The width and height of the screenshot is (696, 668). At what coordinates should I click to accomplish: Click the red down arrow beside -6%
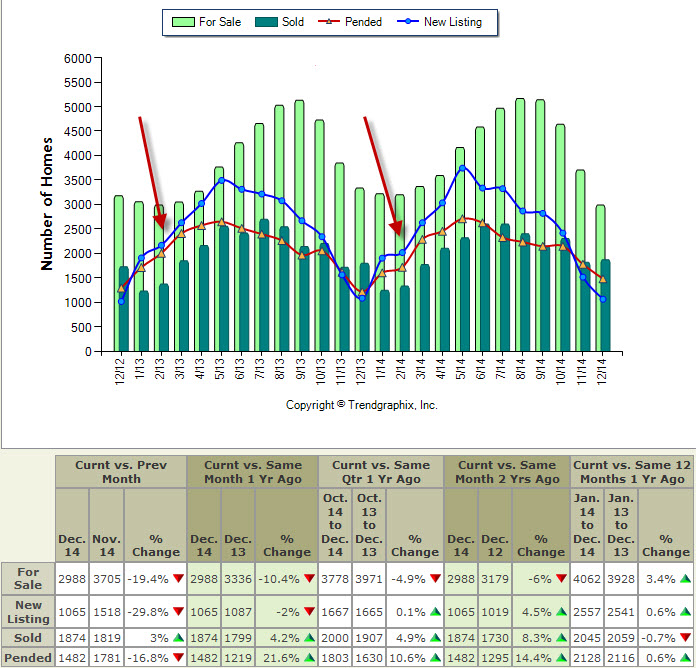coord(562,578)
